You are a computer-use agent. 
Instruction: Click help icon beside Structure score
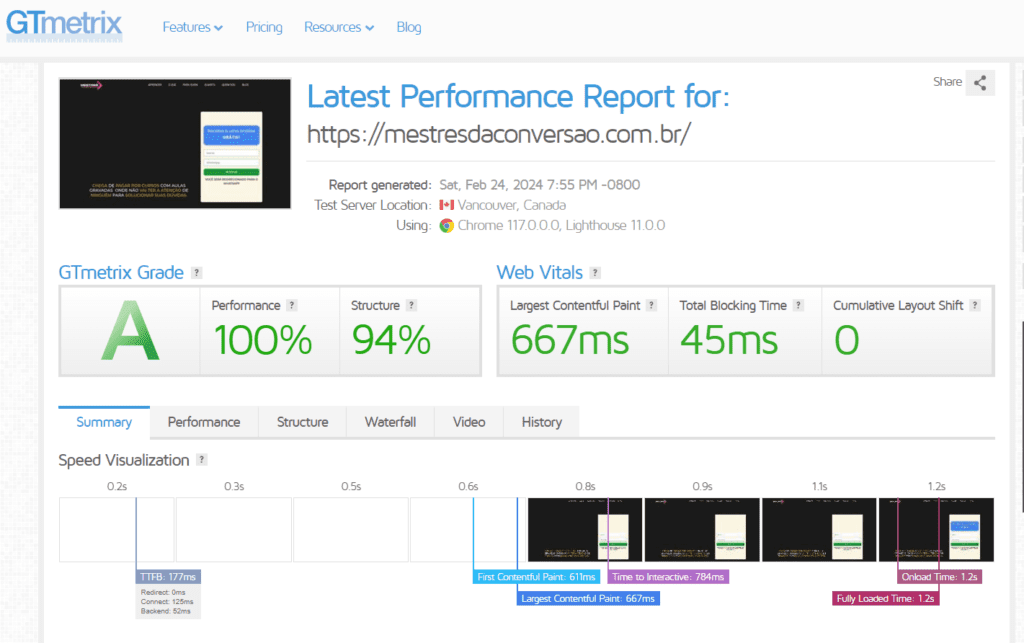coord(411,306)
